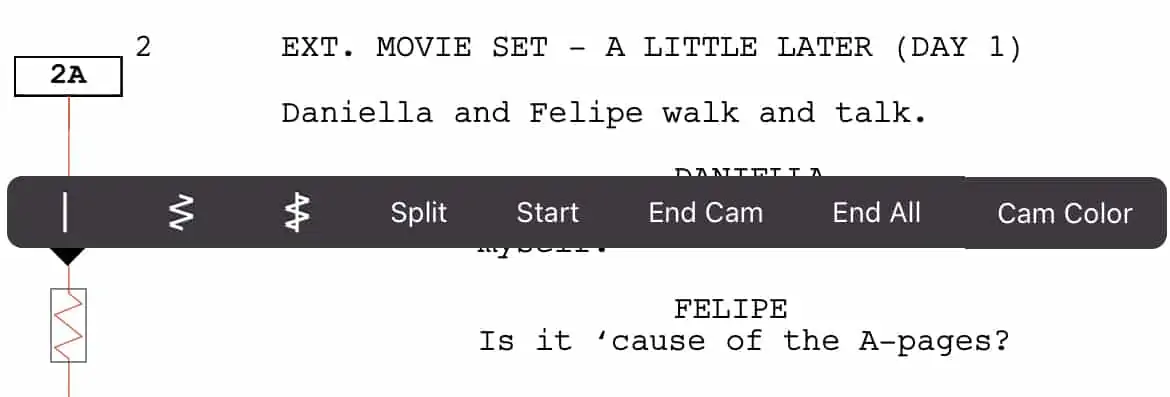The height and width of the screenshot is (397, 1170).
Task: Click the partially hidden DANIELLA name
Action: [748, 172]
